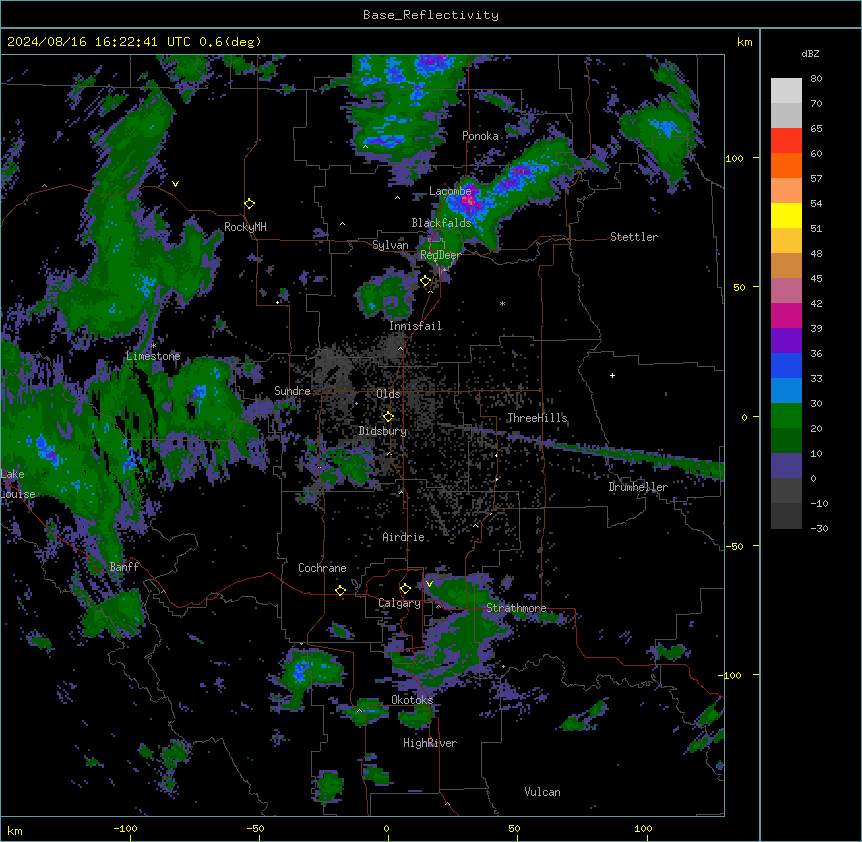Click the RedDeer city label
Screen dimensions: 862x842
(440, 255)
